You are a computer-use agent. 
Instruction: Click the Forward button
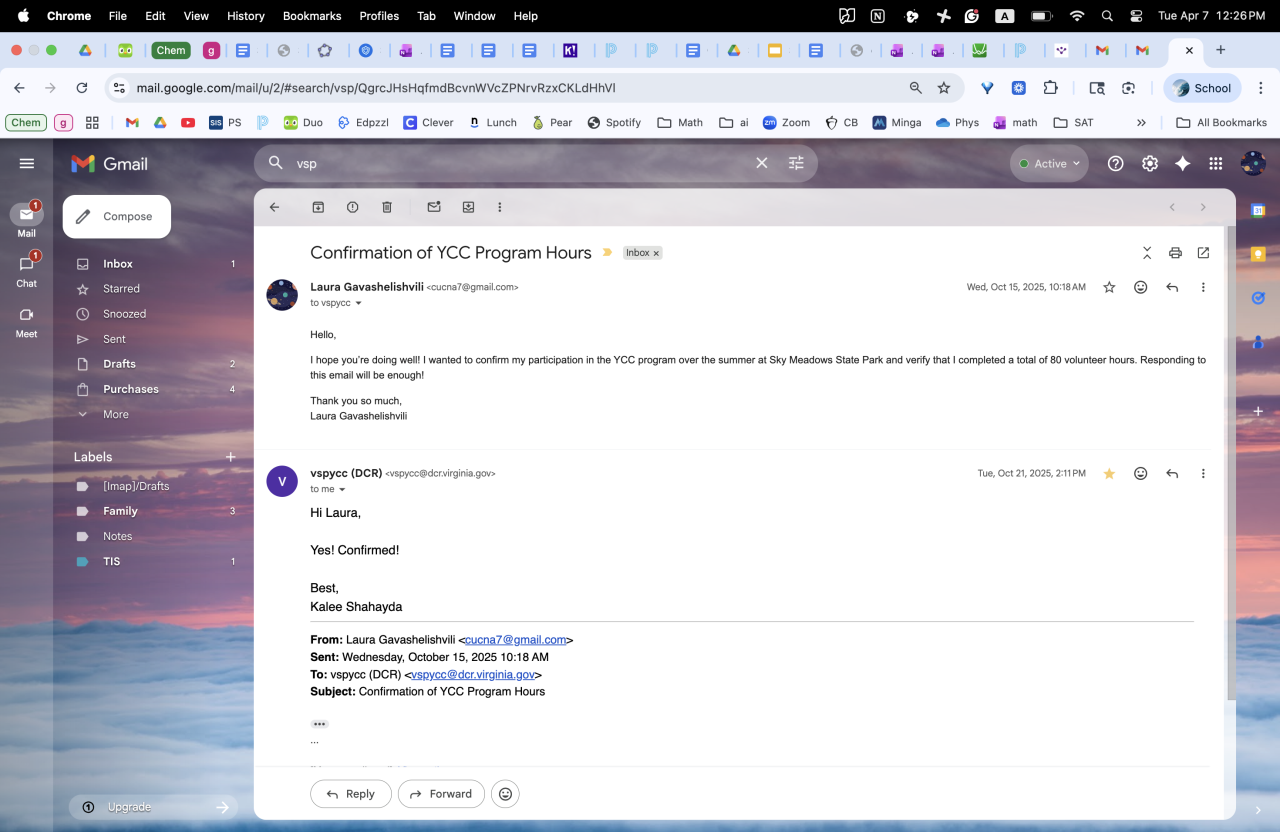(441, 794)
